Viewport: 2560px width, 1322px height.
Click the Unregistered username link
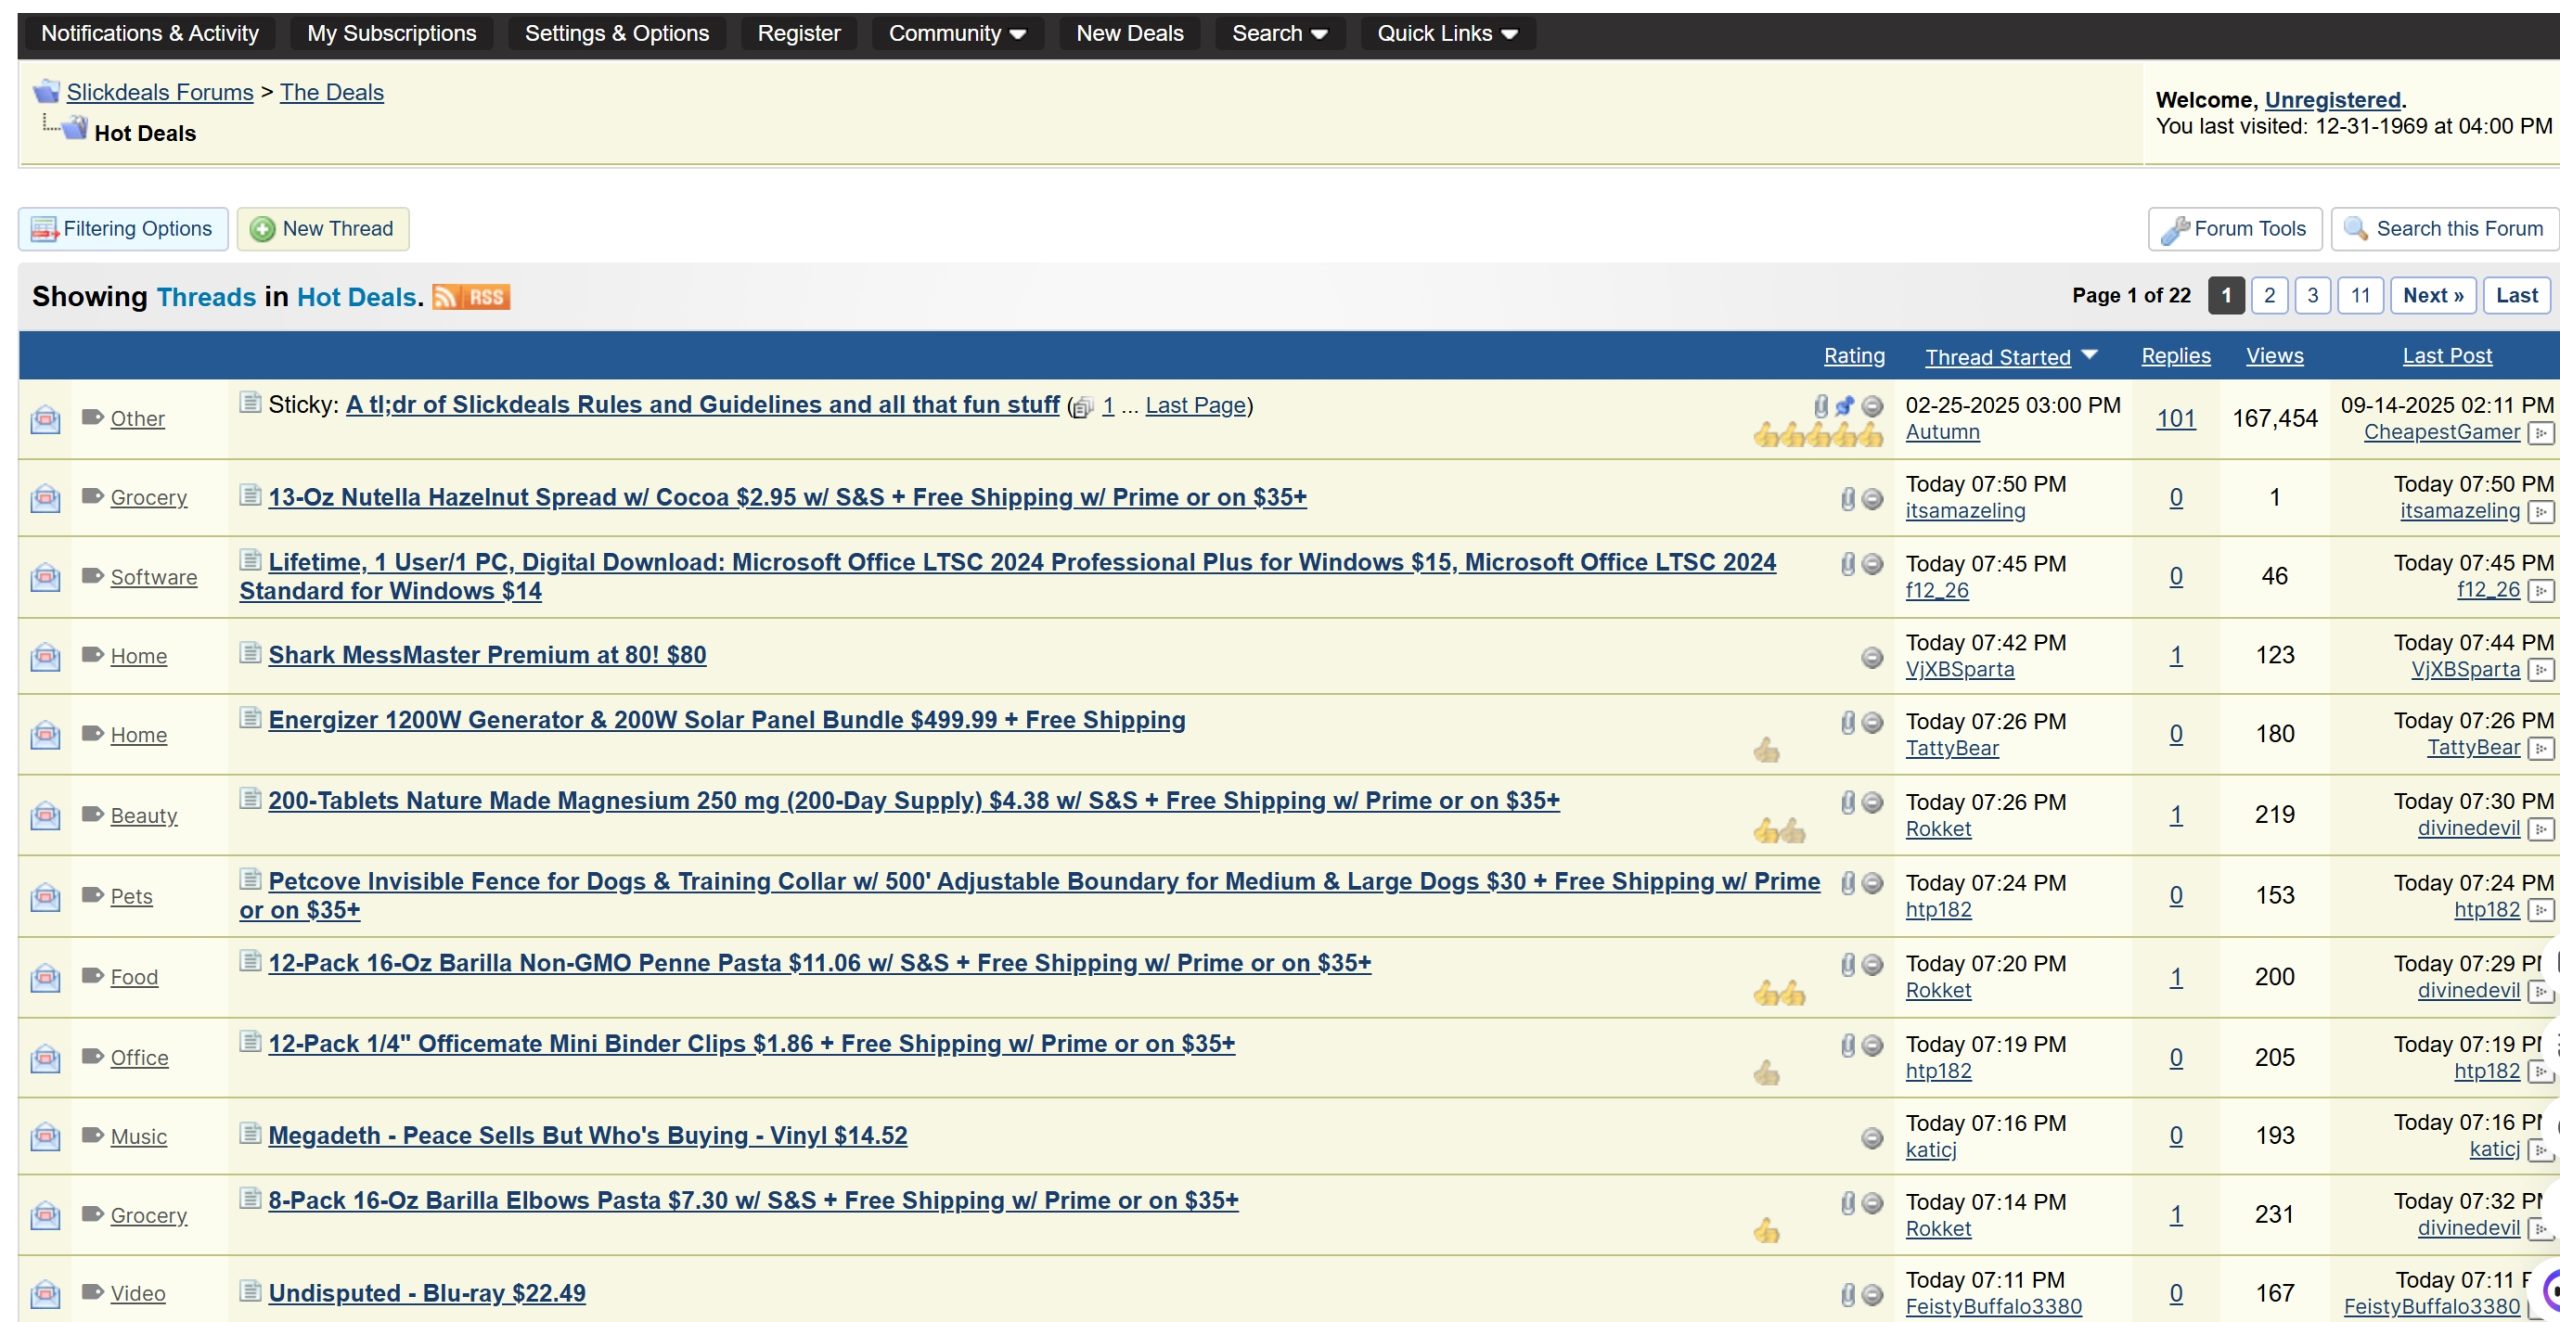tap(2333, 100)
